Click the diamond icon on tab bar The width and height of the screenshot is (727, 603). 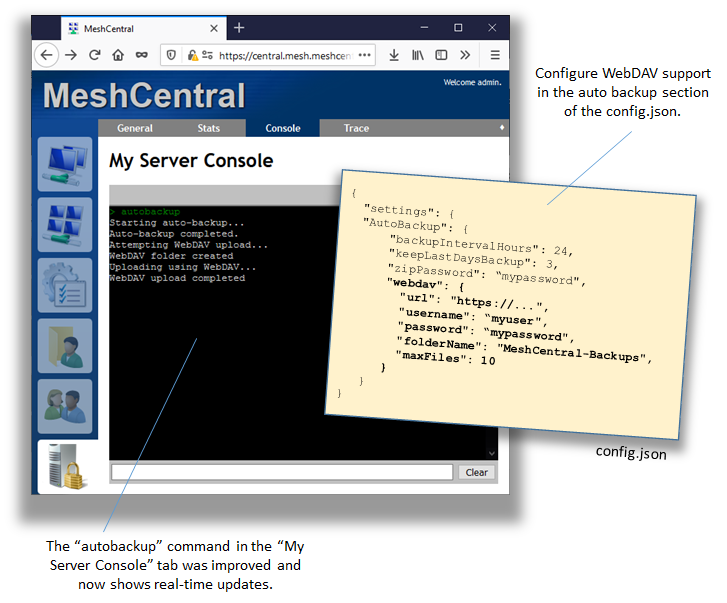(502, 127)
